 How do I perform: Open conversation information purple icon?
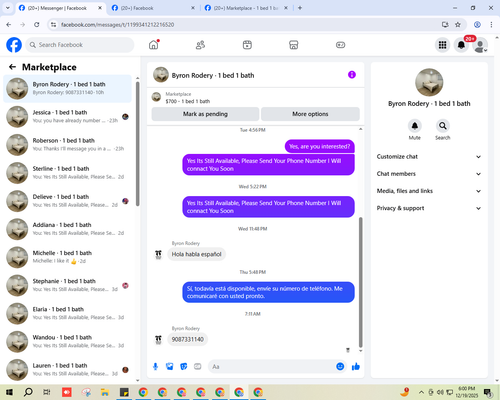352,75
